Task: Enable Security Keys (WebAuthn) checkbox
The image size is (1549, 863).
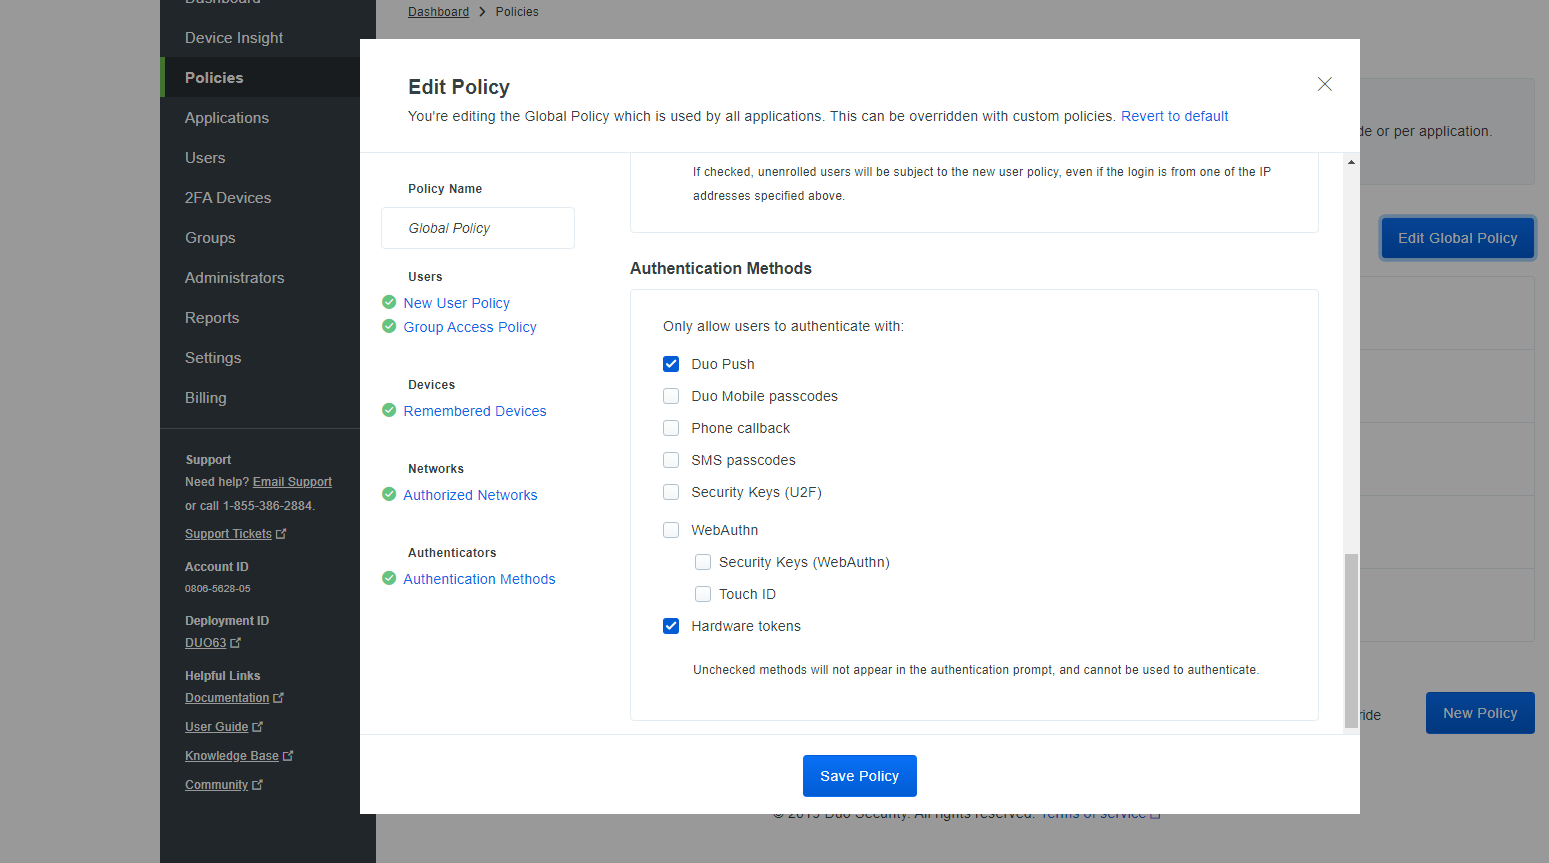Action: click(703, 562)
